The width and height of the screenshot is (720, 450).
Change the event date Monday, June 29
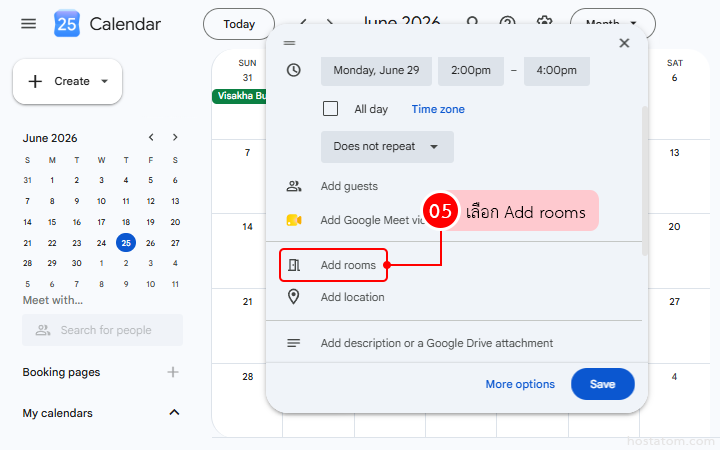[x=376, y=70]
